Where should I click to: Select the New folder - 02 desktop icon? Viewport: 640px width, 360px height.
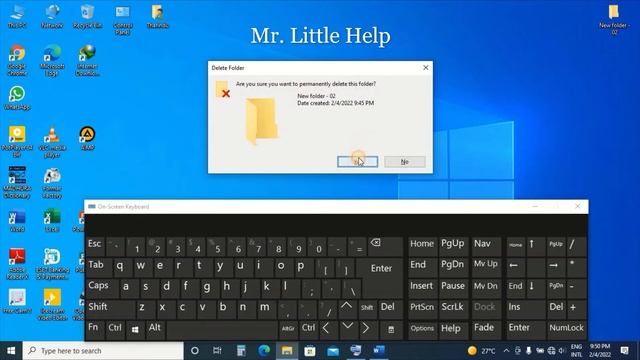(614, 19)
